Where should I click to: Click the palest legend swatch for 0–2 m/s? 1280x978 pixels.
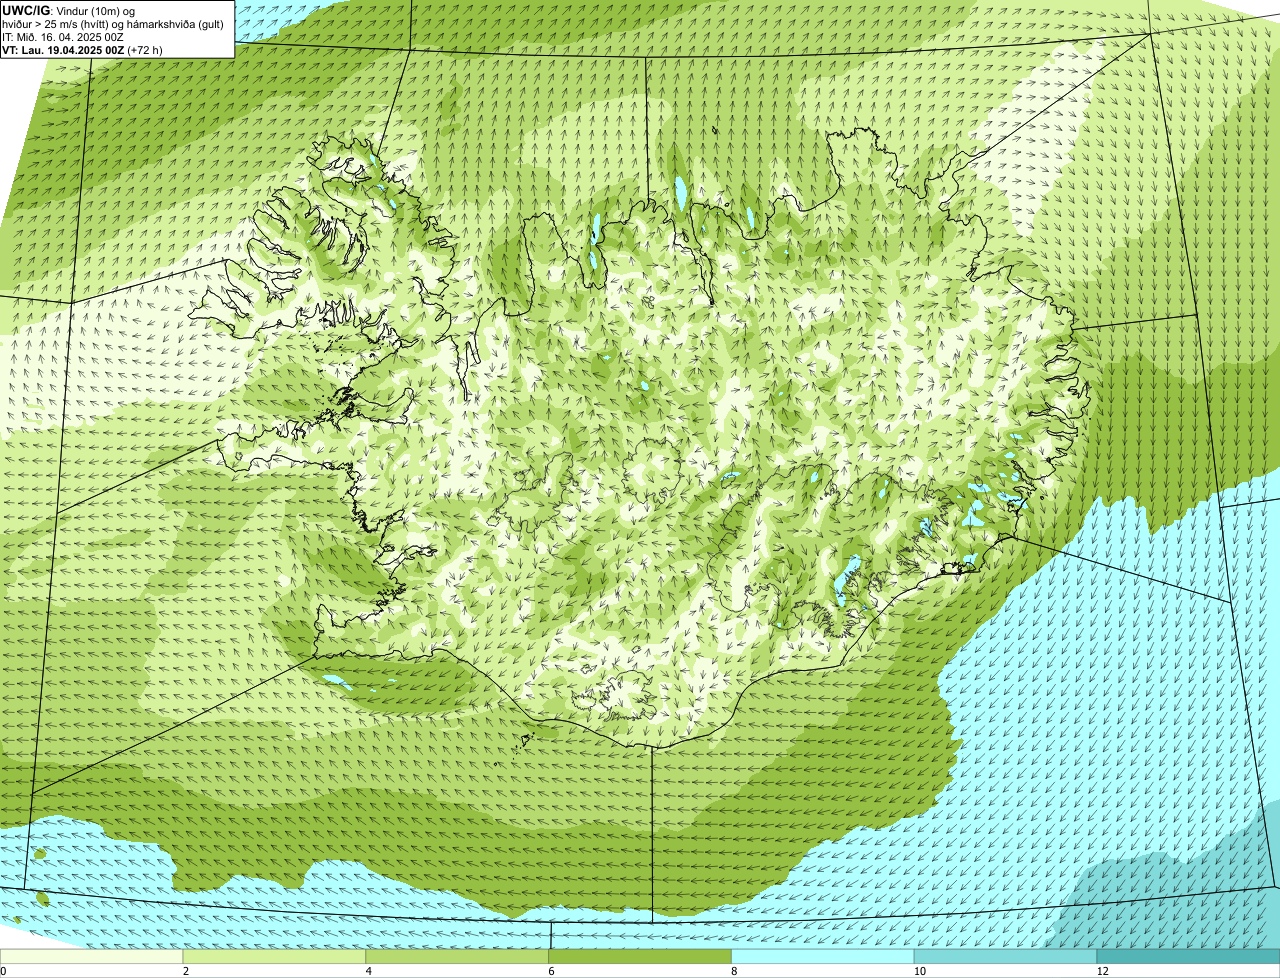click(x=91, y=956)
